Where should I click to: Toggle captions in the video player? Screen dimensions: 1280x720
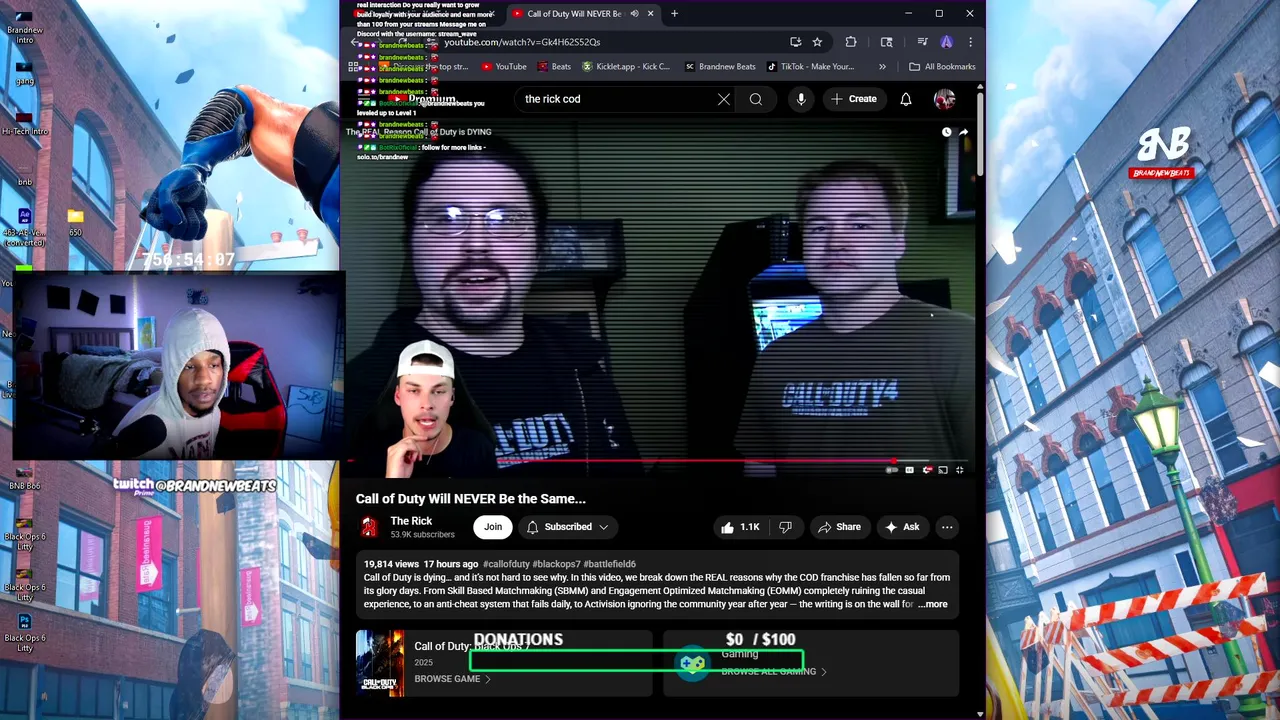tap(909, 470)
